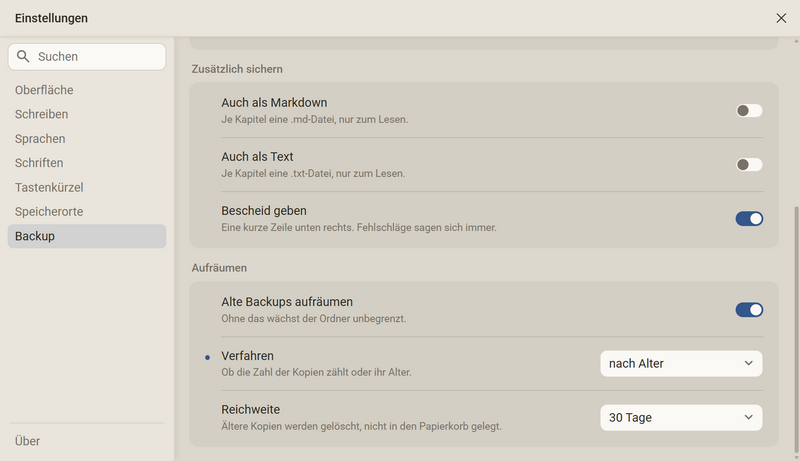Image resolution: width=800 pixels, height=461 pixels.
Task: Open the Reichweite 30 Tage dropdown
Action: [x=681, y=418]
